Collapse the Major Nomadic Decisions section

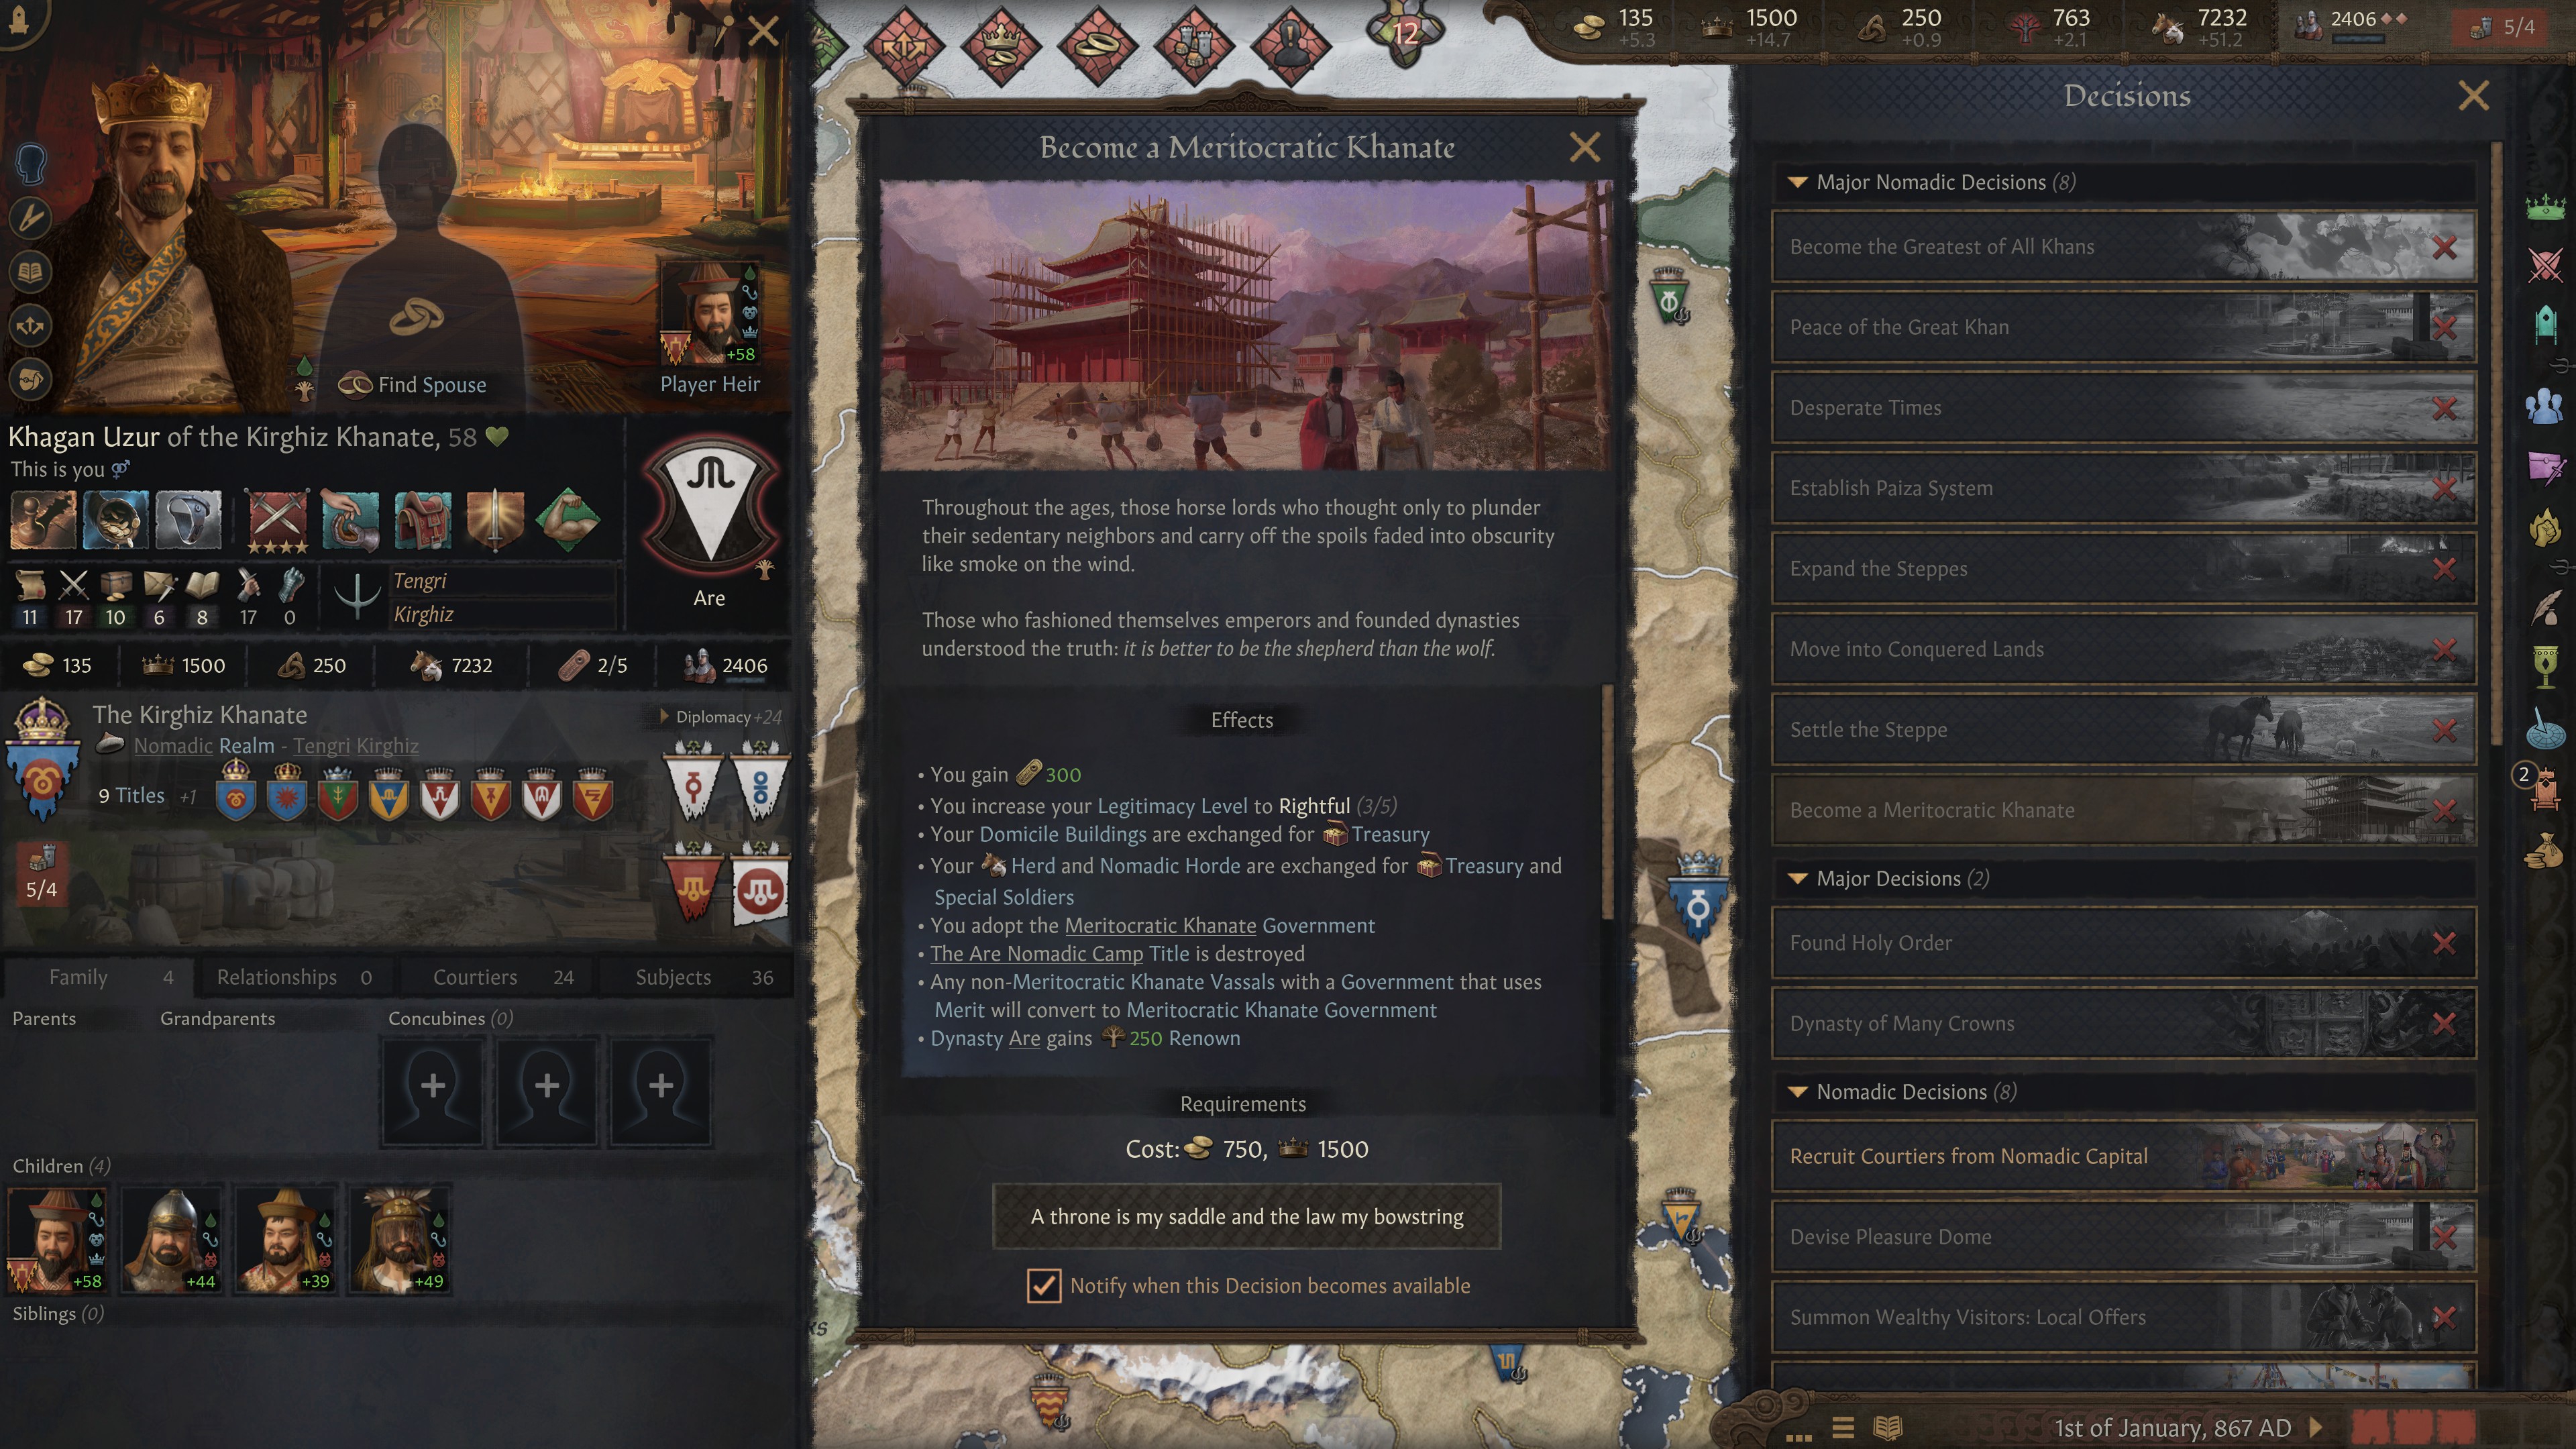[1797, 182]
